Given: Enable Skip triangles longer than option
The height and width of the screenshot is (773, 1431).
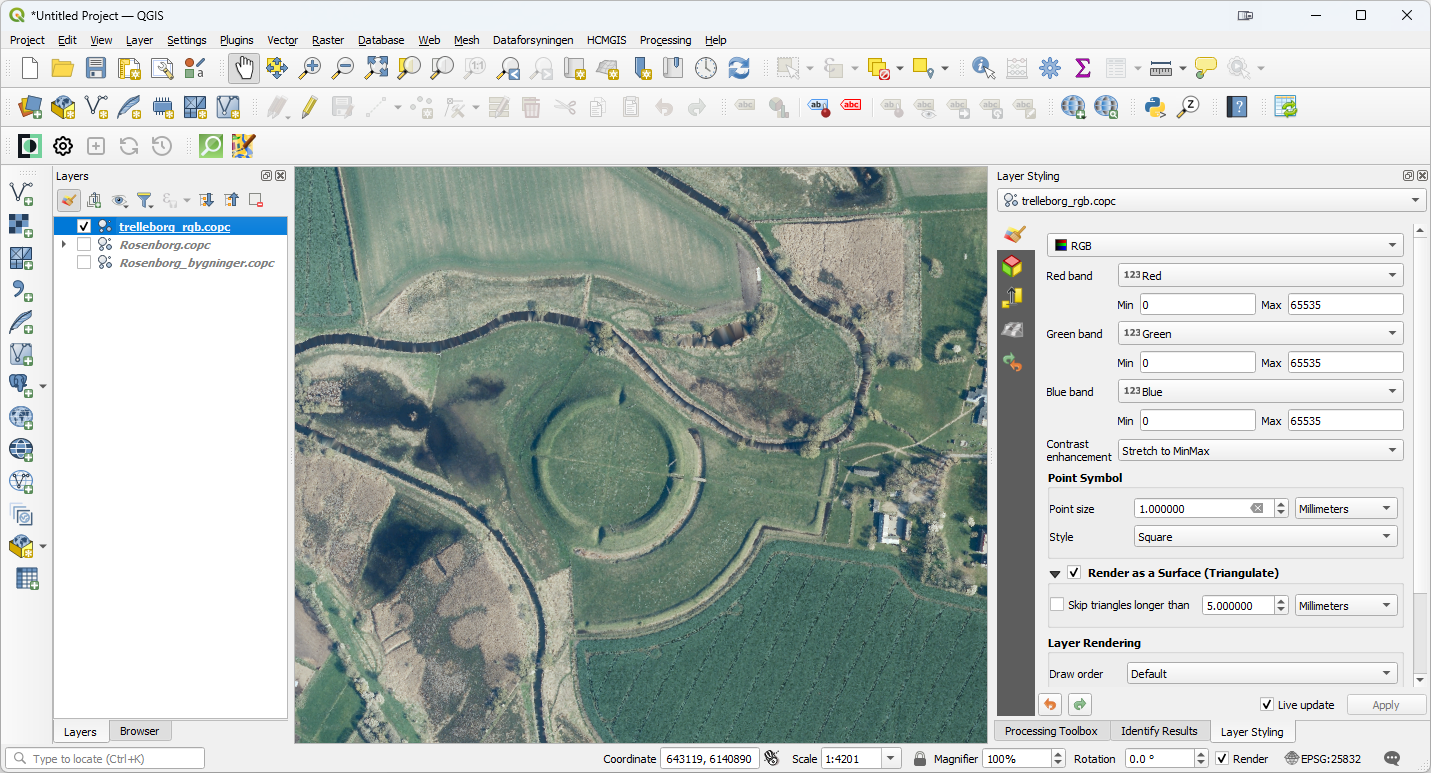Looking at the screenshot, I should (x=1057, y=605).
